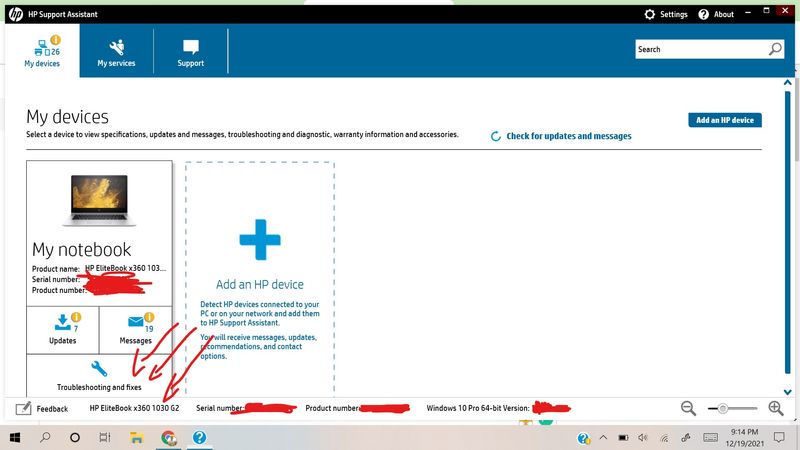This screenshot has height=450, width=800.
Task: Click the Feedback button
Action: pyautogui.click(x=42, y=409)
